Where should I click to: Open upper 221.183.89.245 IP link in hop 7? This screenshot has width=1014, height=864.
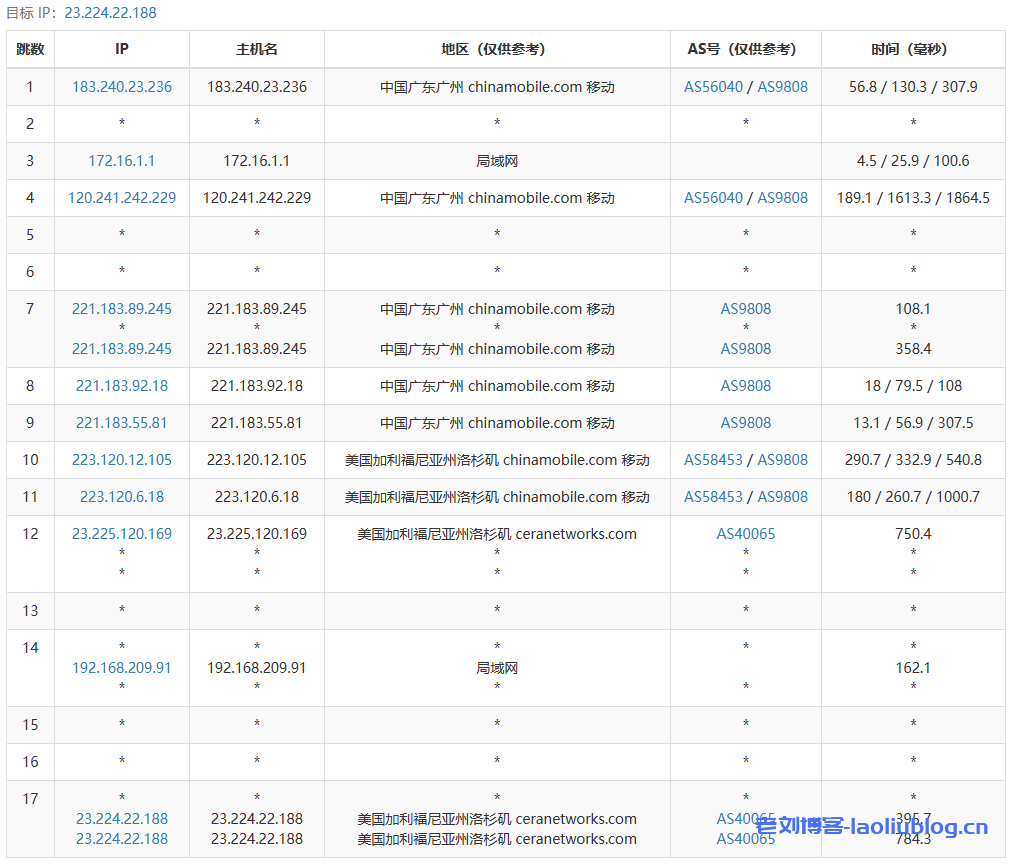[x=122, y=309]
